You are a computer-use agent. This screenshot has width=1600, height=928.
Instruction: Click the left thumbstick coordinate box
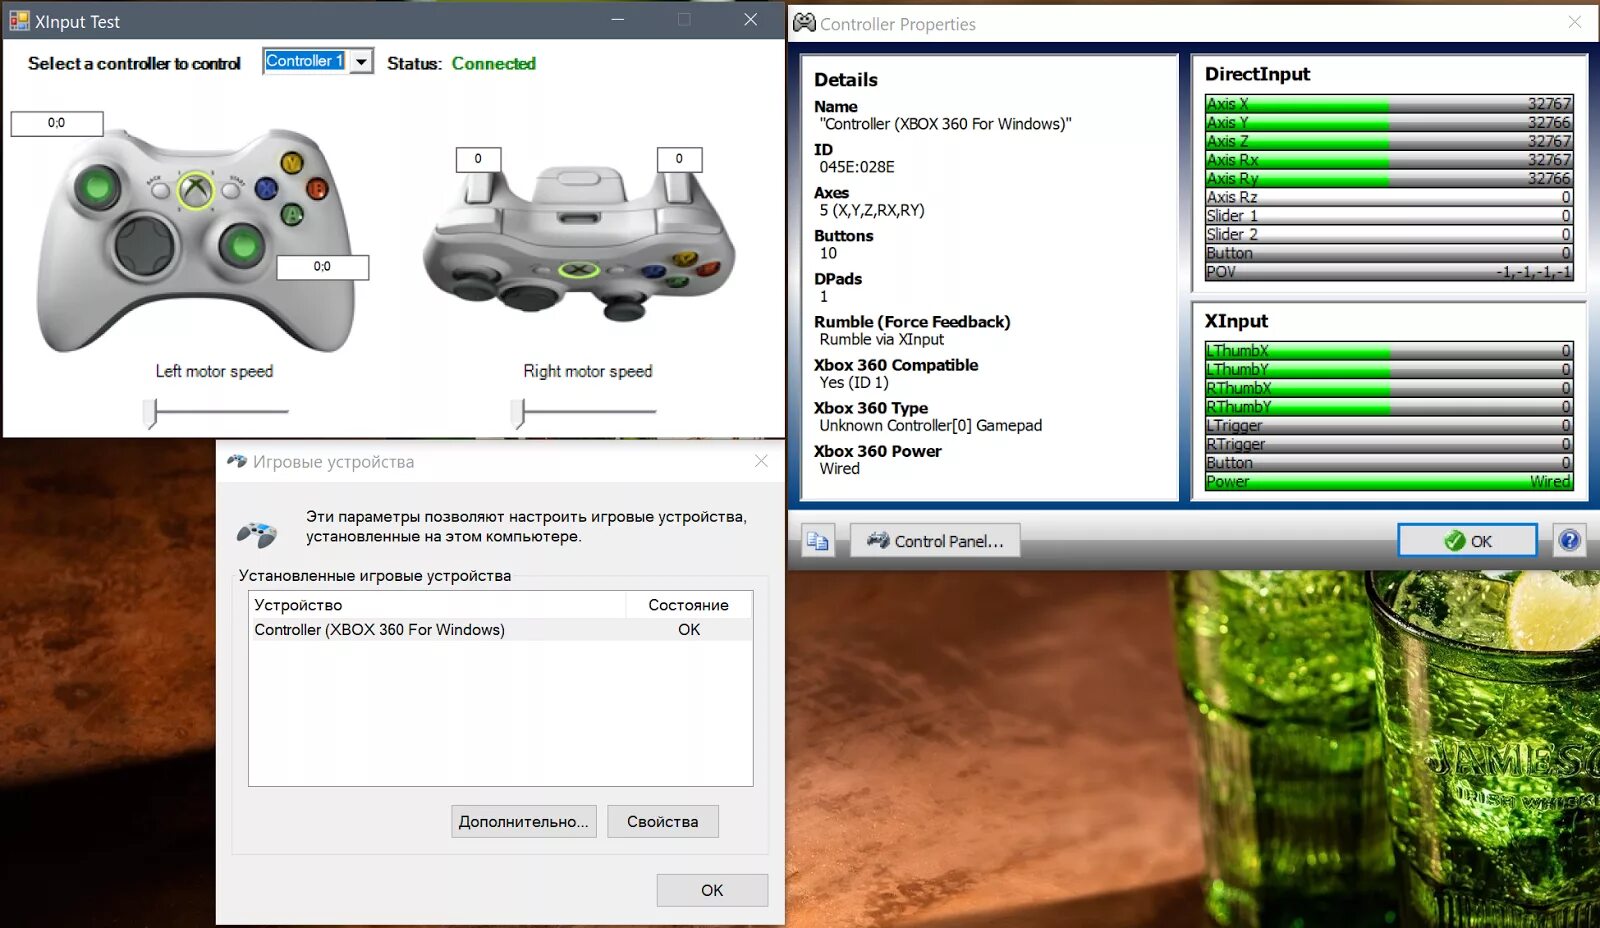(x=57, y=123)
